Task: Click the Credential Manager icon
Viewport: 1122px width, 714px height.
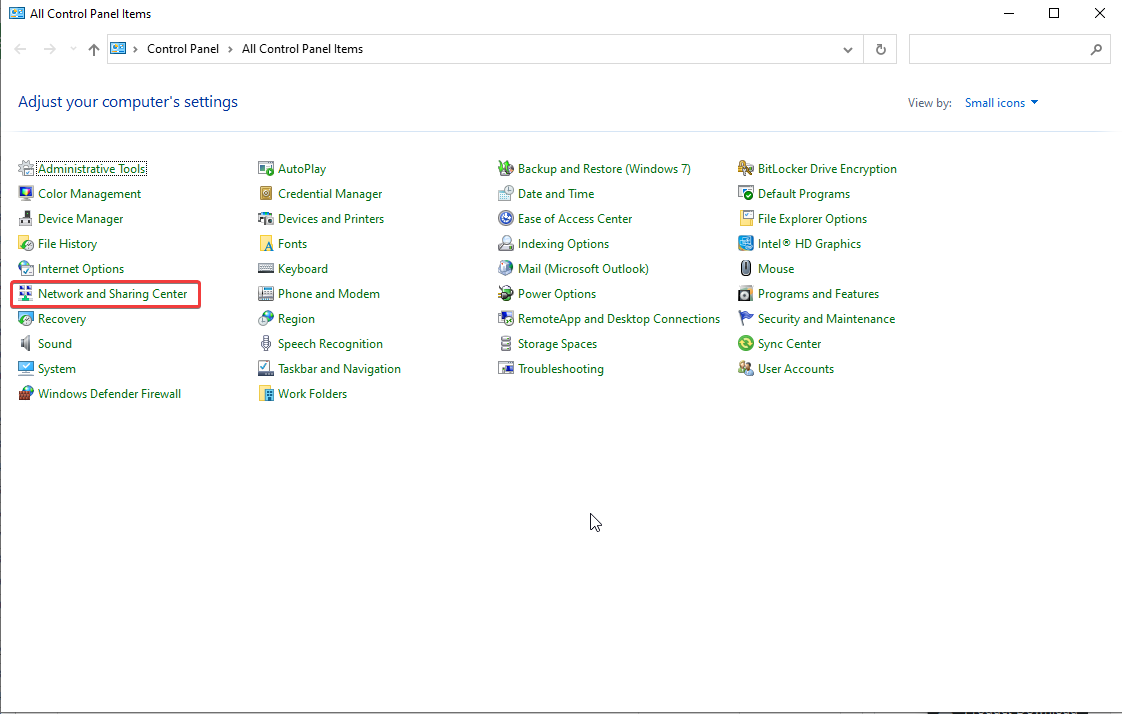Action: click(x=266, y=194)
